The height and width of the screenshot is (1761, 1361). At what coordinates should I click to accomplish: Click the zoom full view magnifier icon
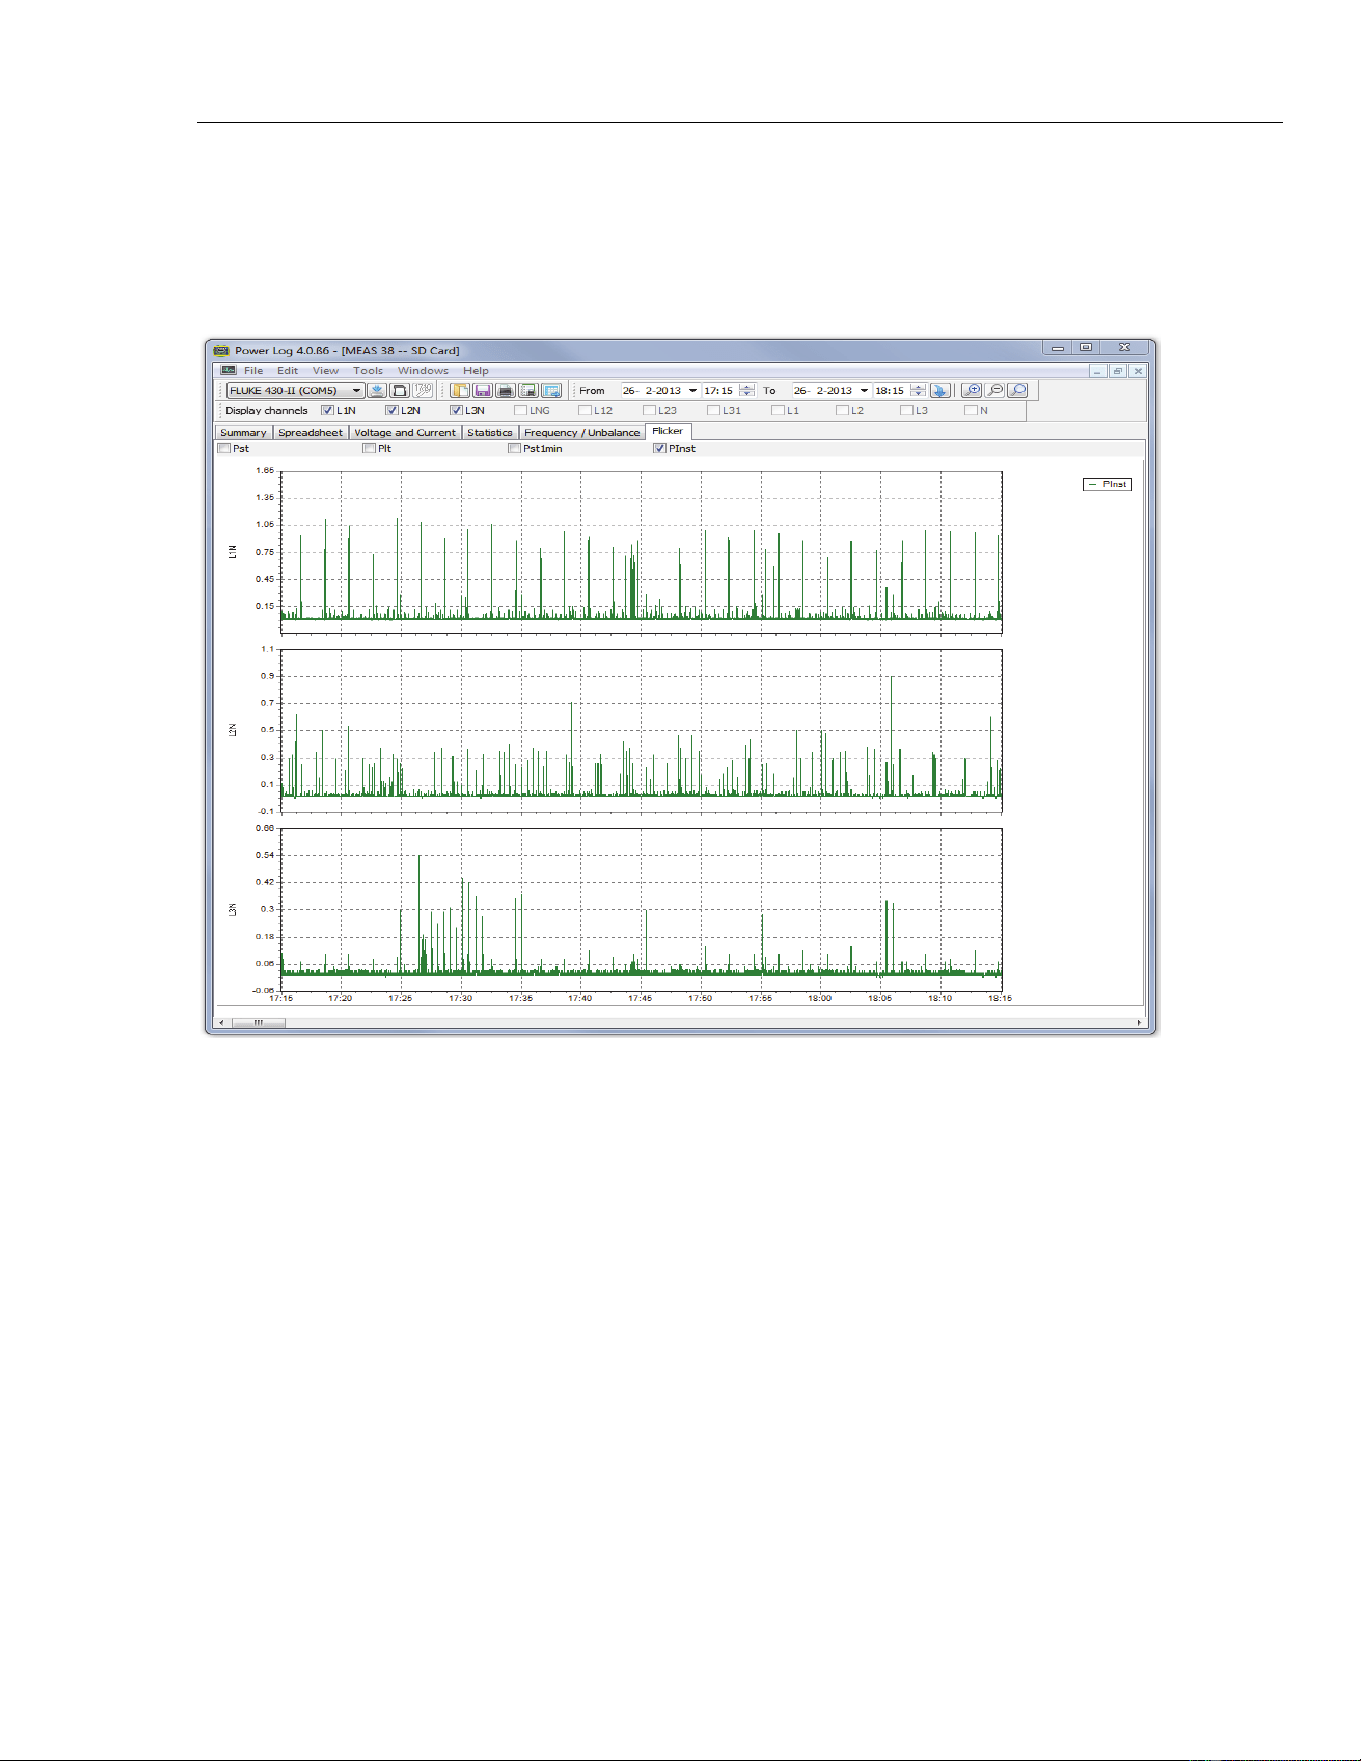click(x=1018, y=391)
